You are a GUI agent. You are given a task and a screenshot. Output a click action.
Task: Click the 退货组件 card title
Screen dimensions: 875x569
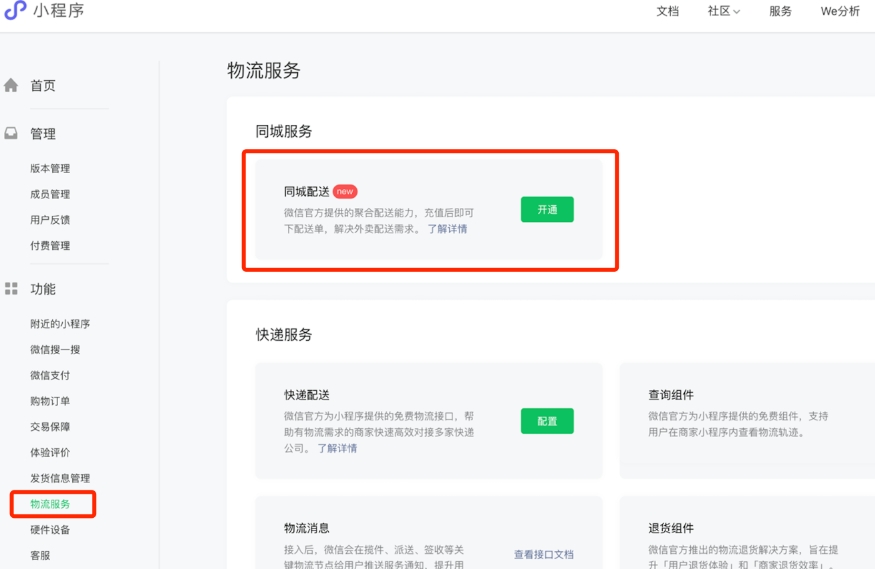(x=671, y=528)
